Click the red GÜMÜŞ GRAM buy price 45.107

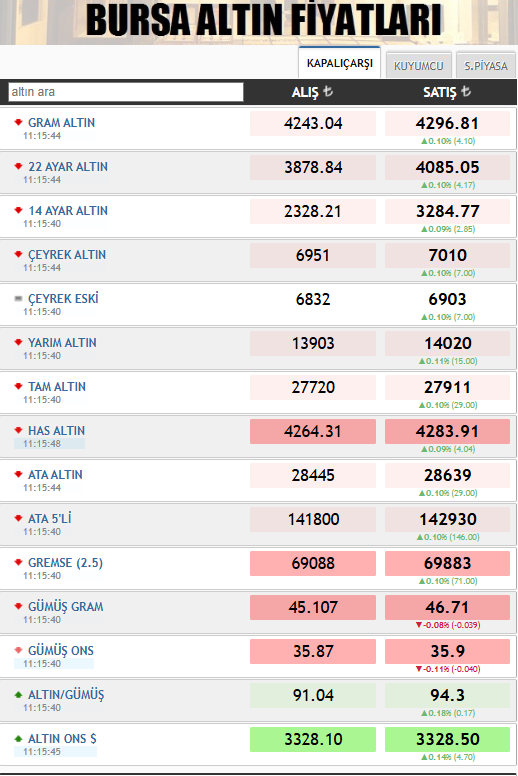[313, 607]
